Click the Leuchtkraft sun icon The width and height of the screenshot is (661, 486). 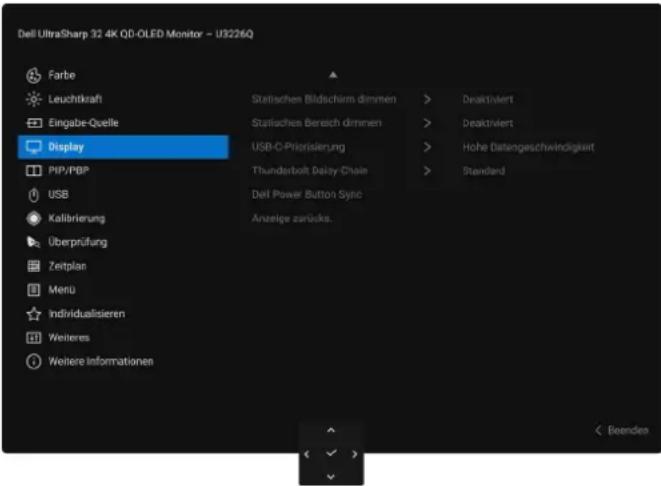(34, 99)
